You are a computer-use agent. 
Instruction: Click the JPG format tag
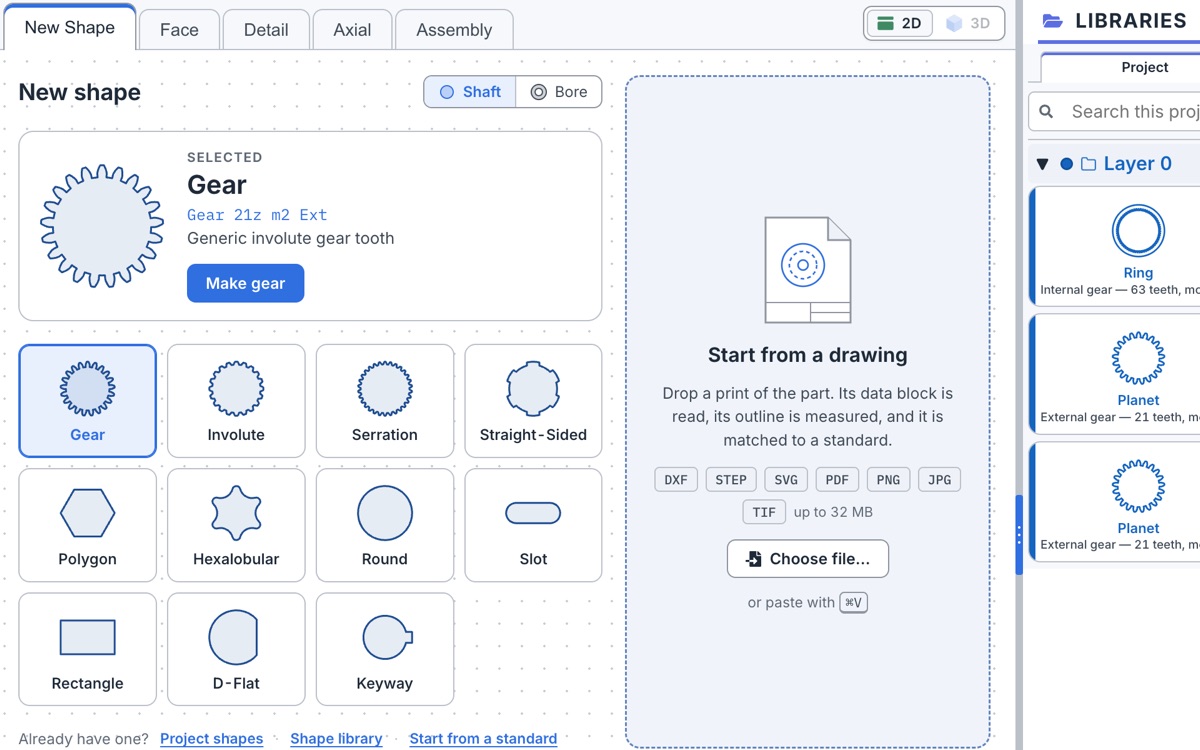[939, 480]
